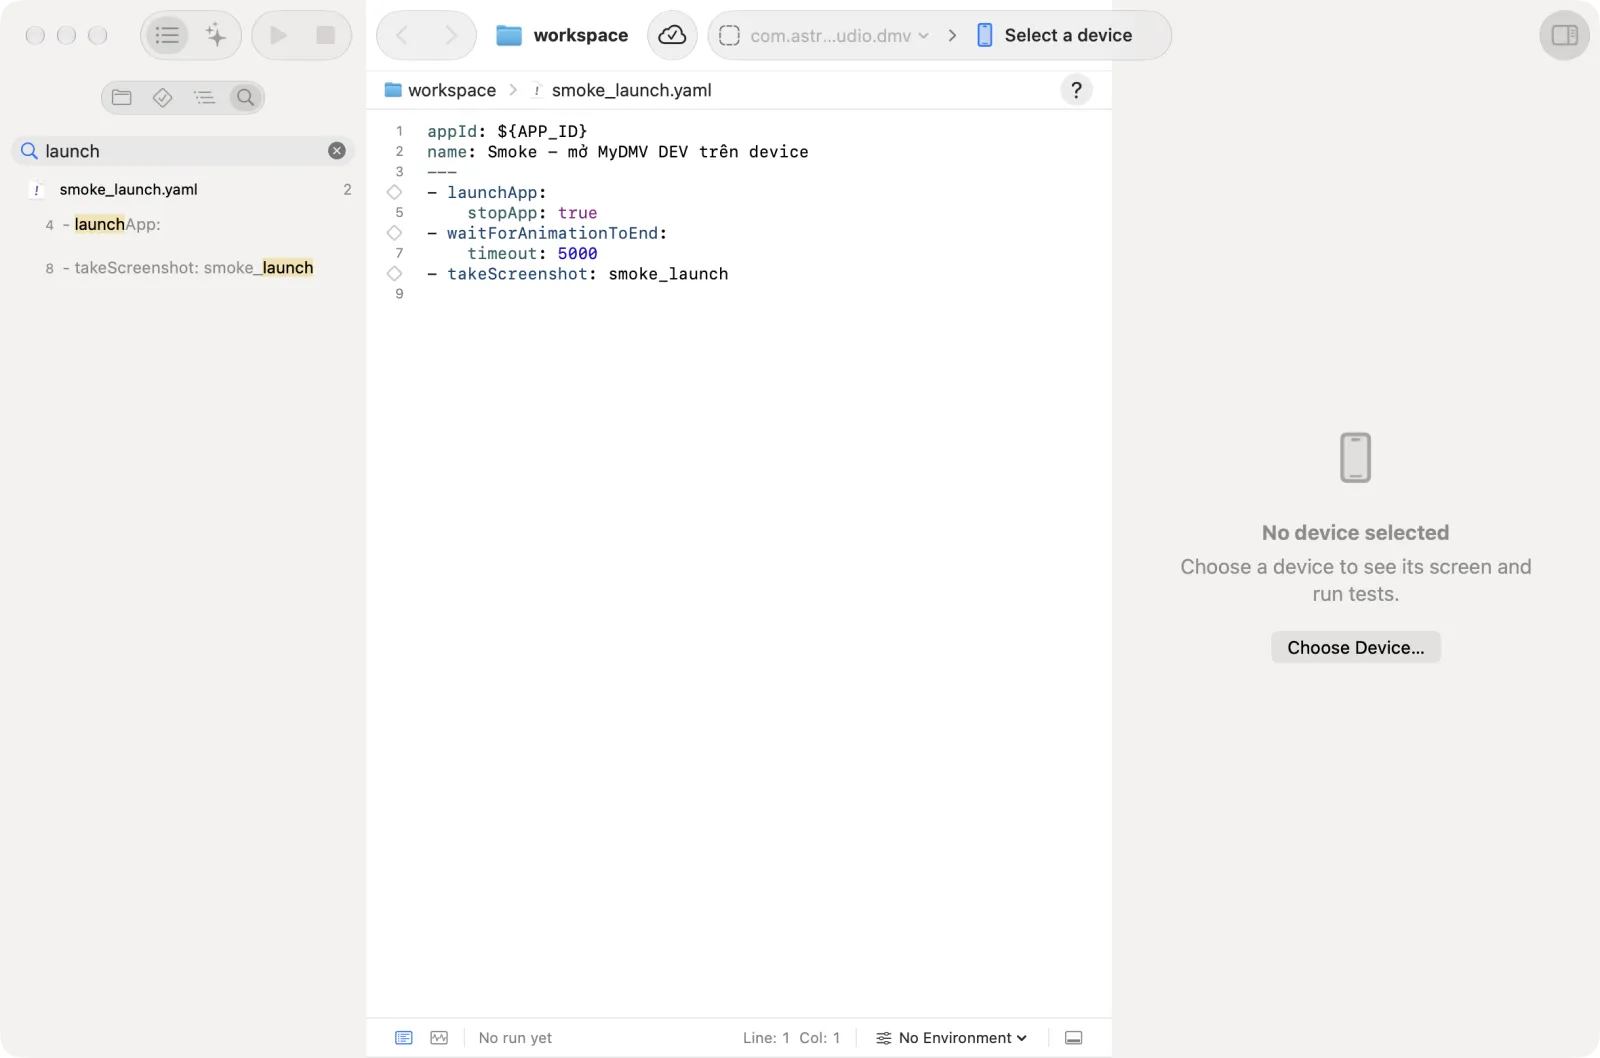Show the run results view icon
The height and width of the screenshot is (1058, 1600).
click(439, 1038)
